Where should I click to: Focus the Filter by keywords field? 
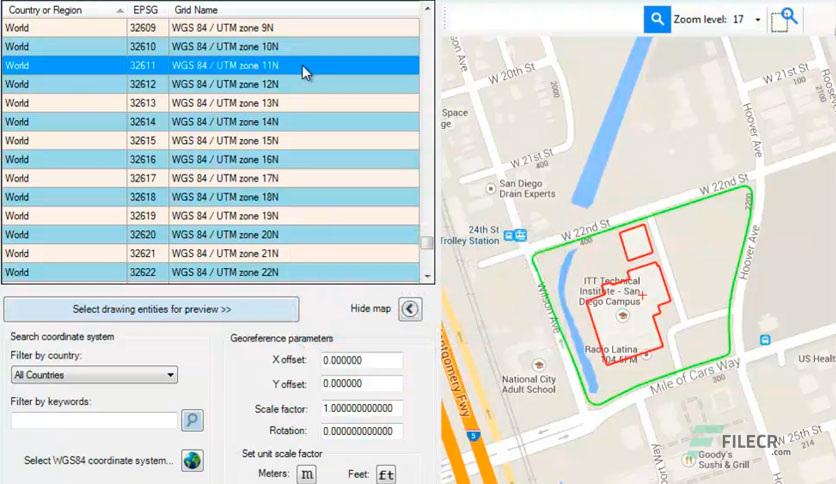(x=94, y=420)
